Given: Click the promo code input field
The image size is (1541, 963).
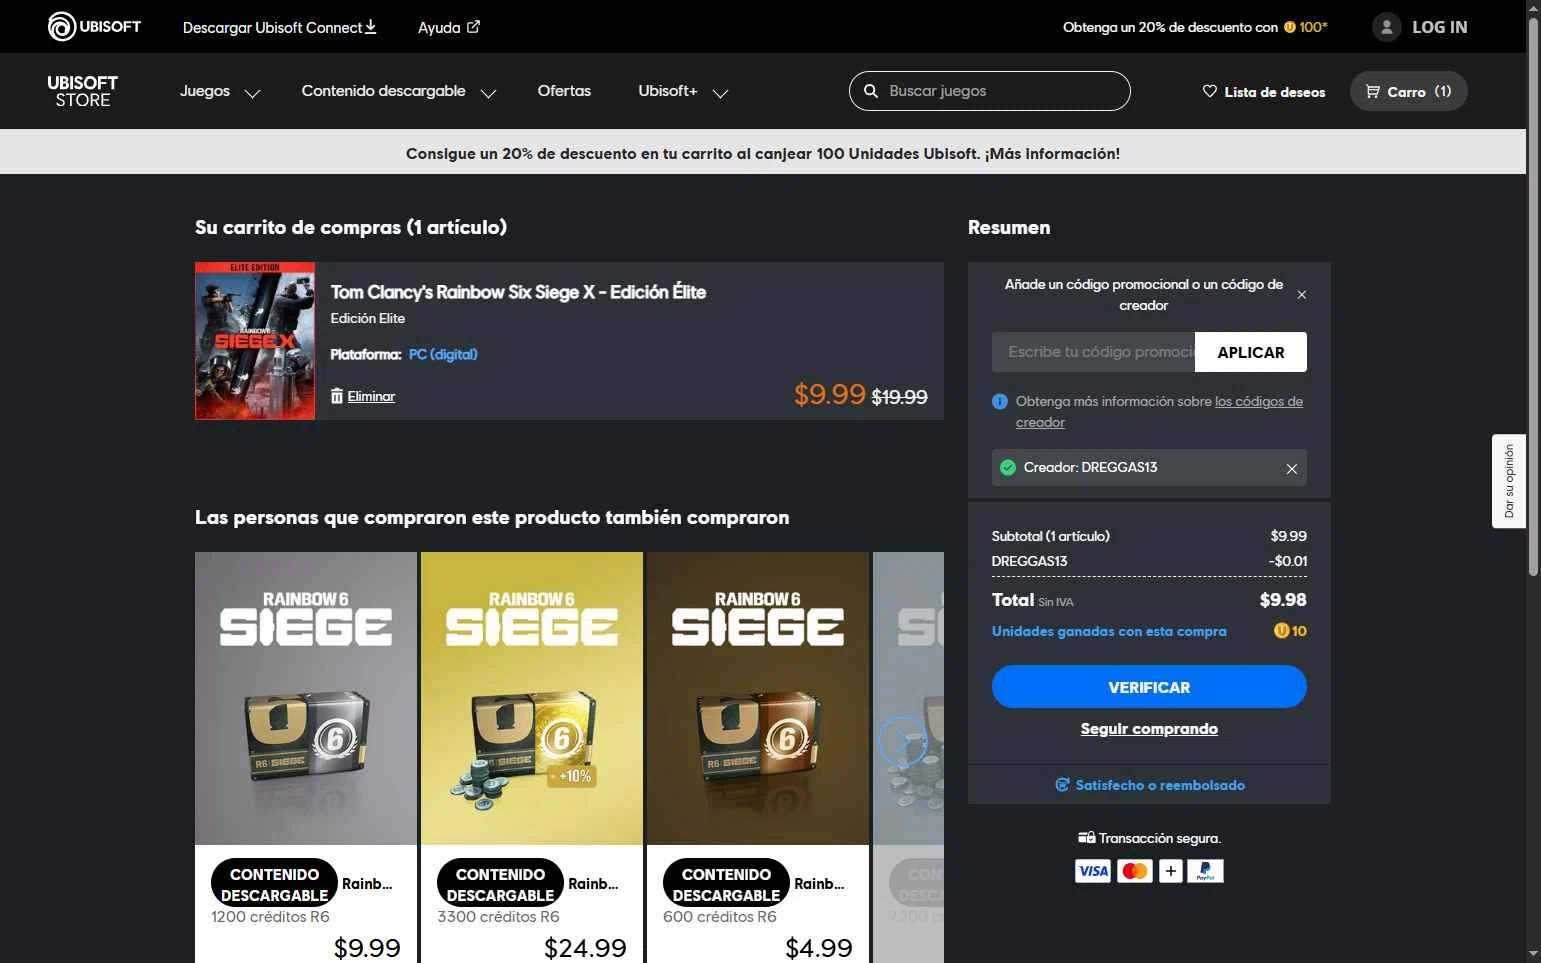Looking at the screenshot, I should click(x=1093, y=352).
